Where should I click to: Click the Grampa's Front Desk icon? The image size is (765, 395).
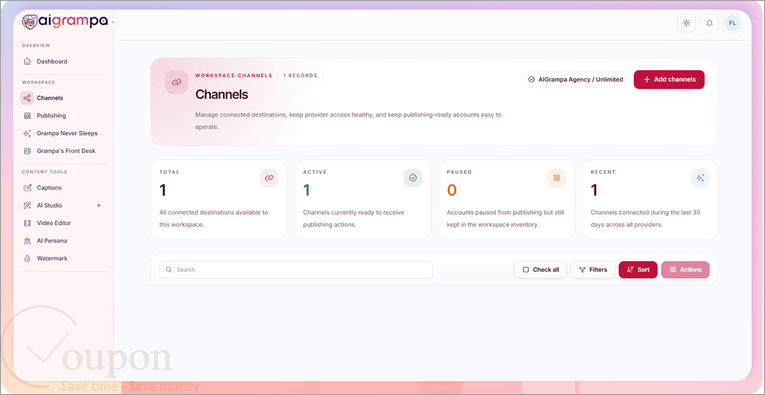[27, 151]
